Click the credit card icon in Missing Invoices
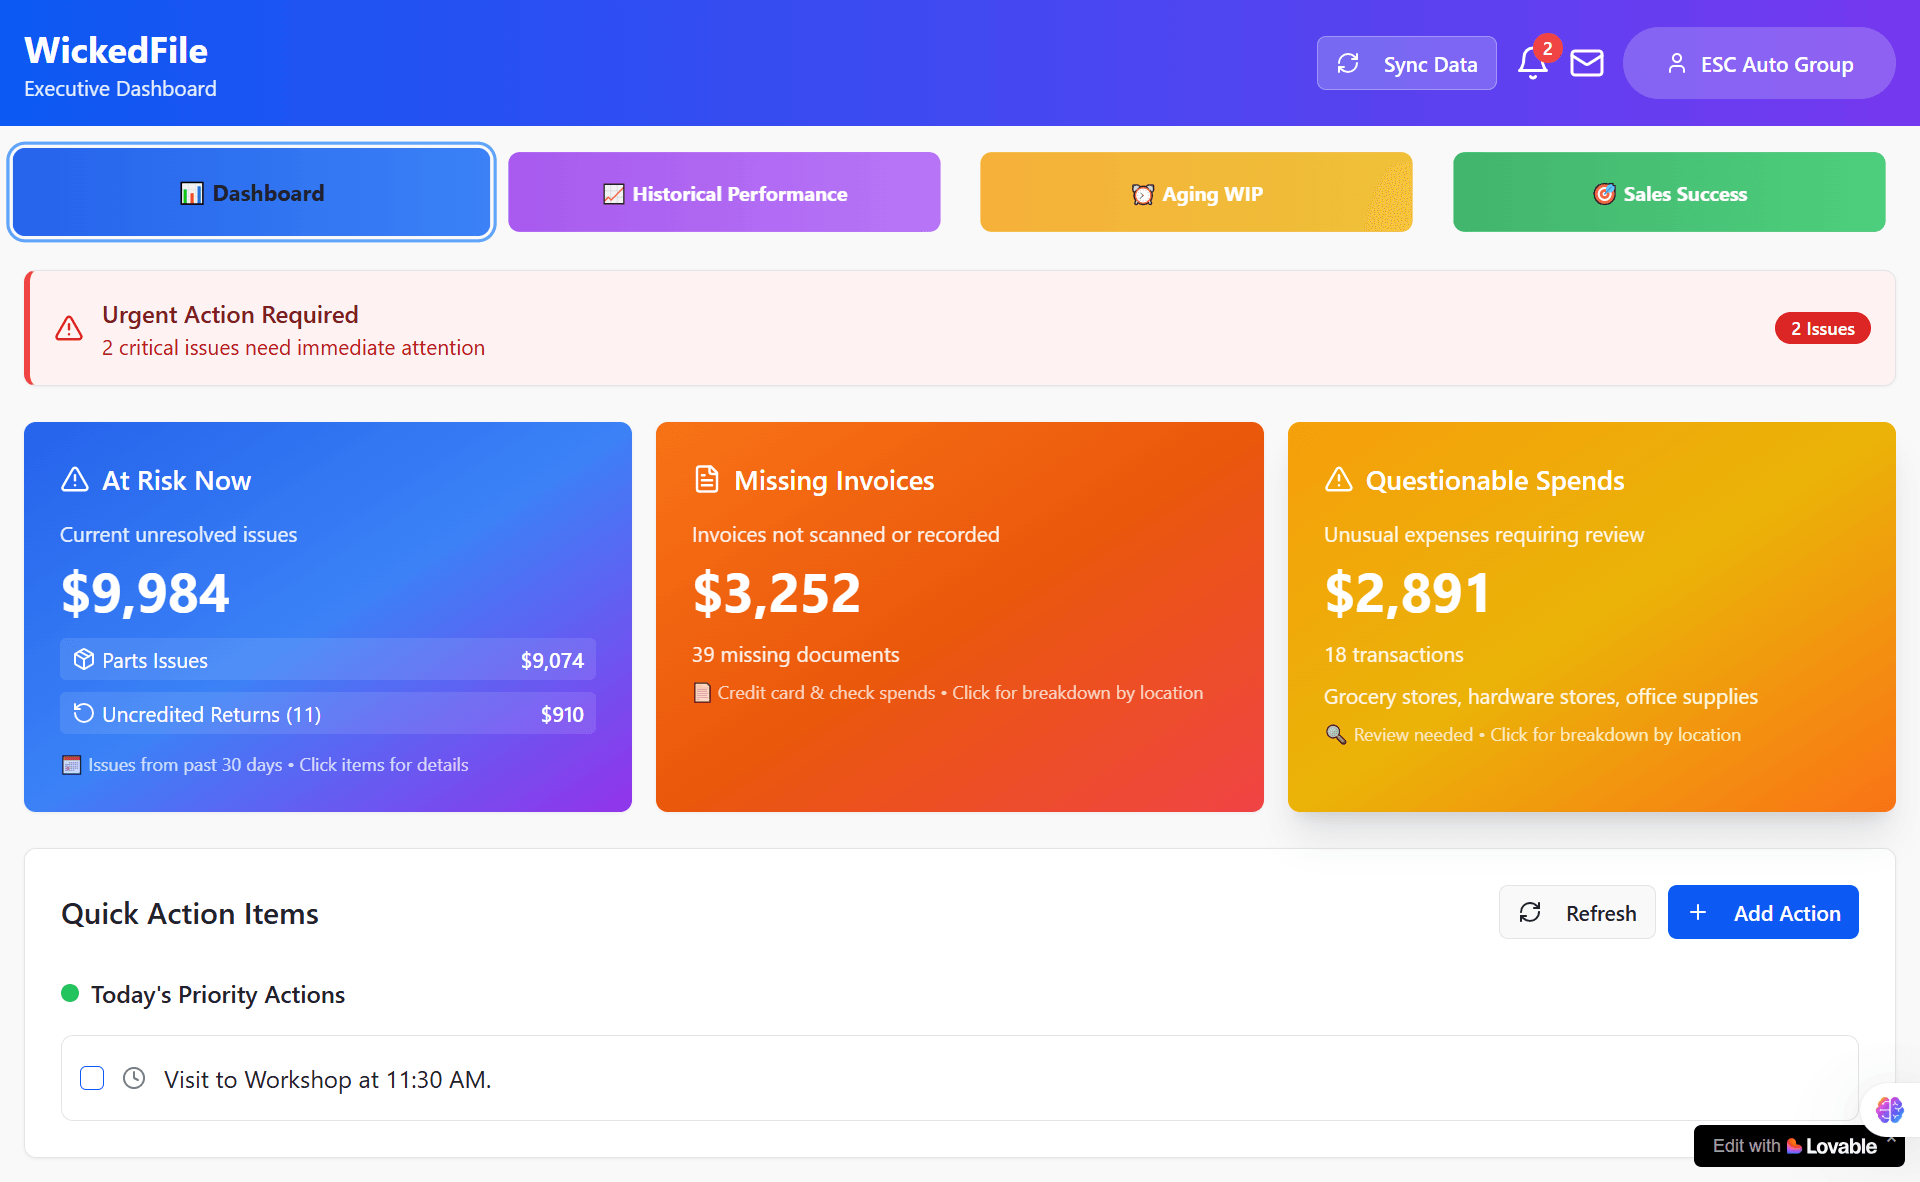The height and width of the screenshot is (1182, 1920). [701, 692]
